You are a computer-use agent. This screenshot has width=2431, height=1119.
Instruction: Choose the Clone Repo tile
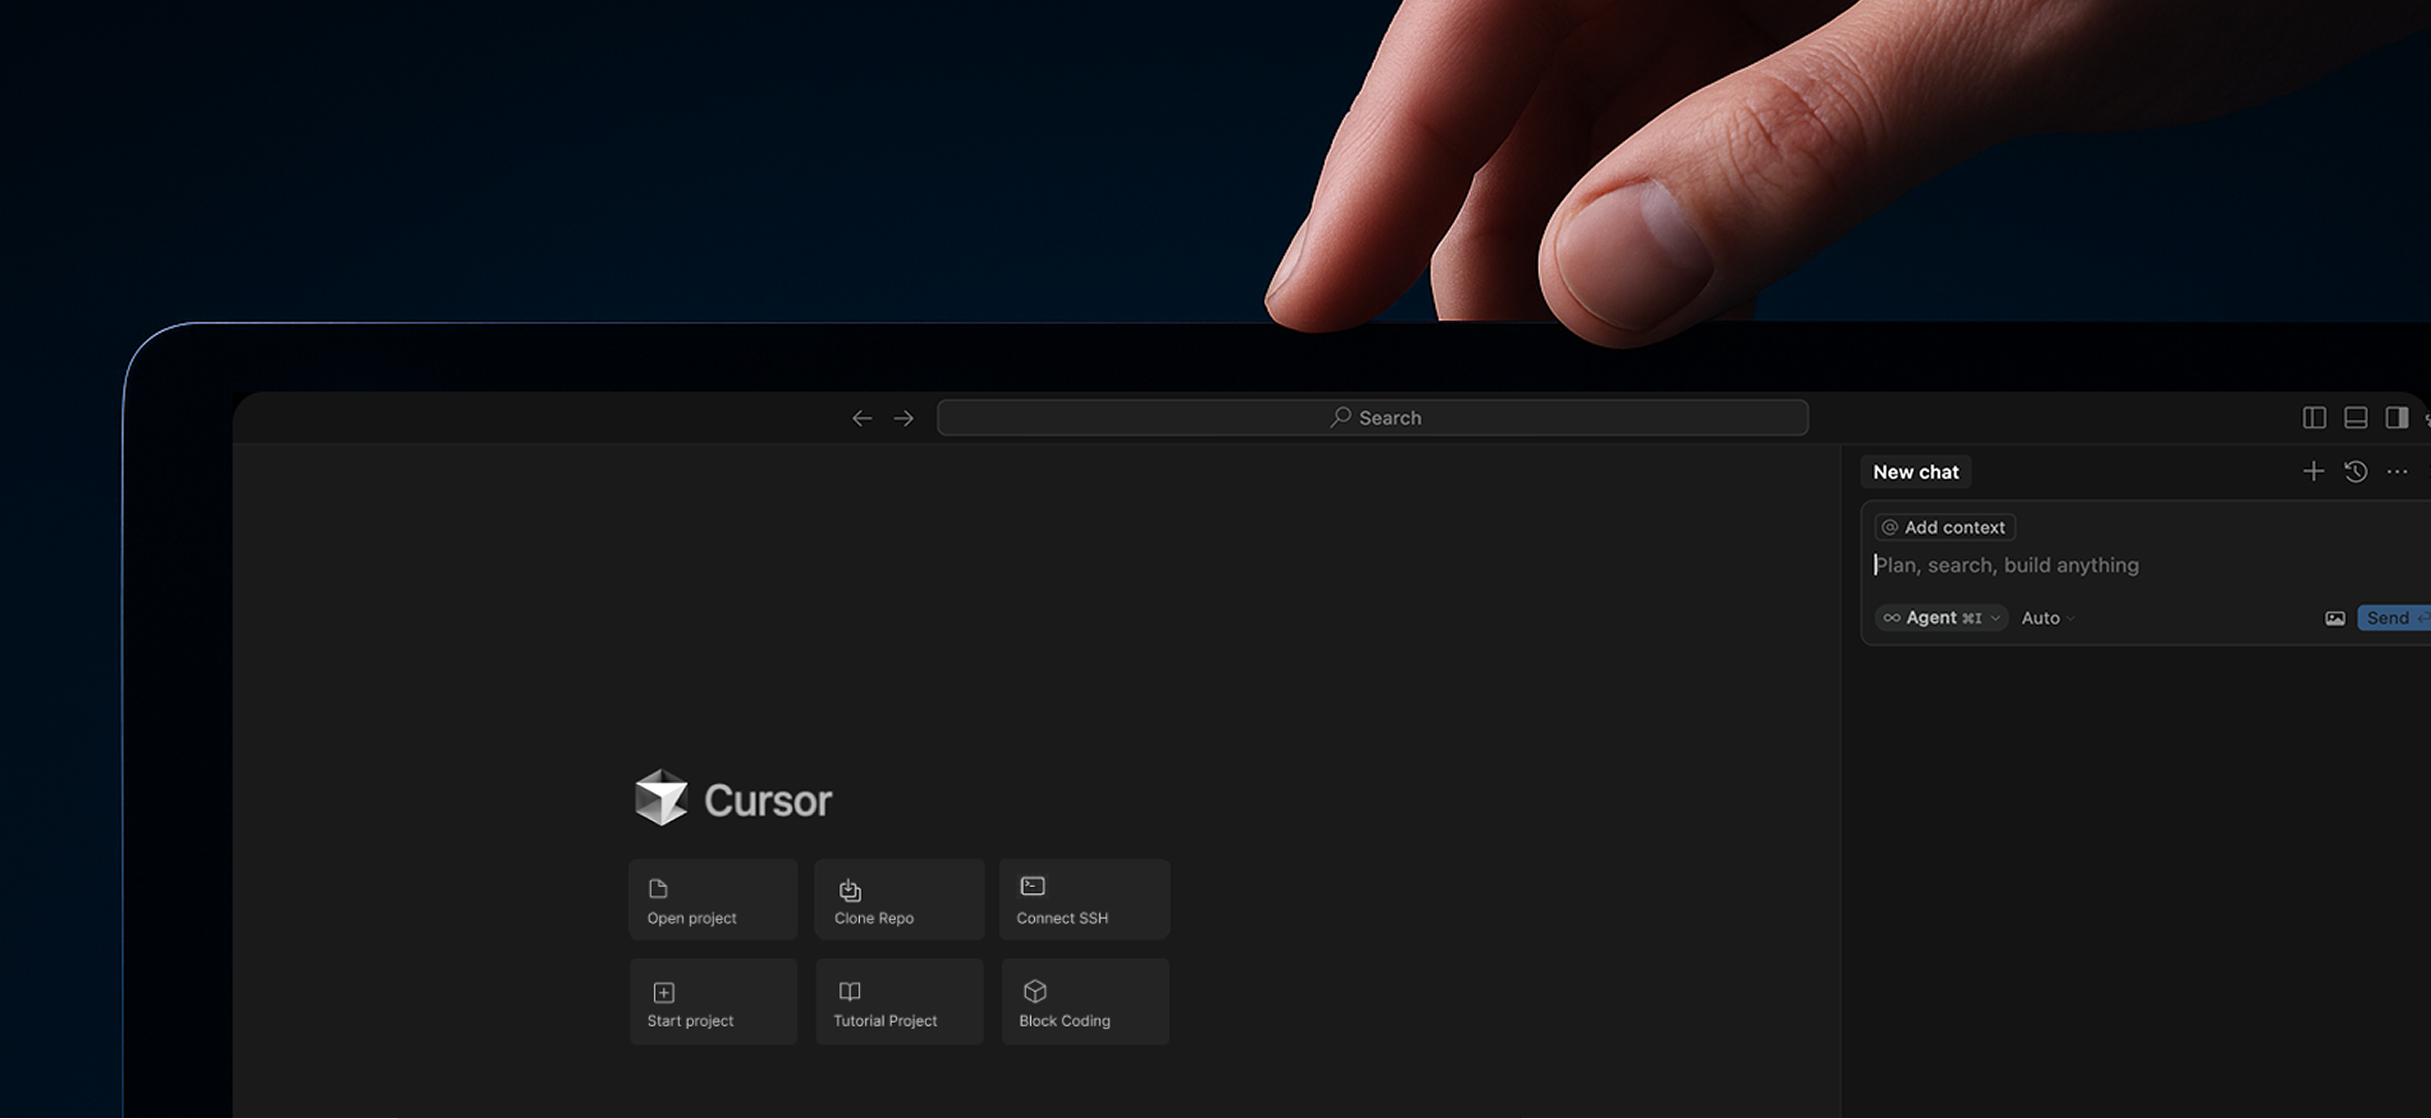898,899
